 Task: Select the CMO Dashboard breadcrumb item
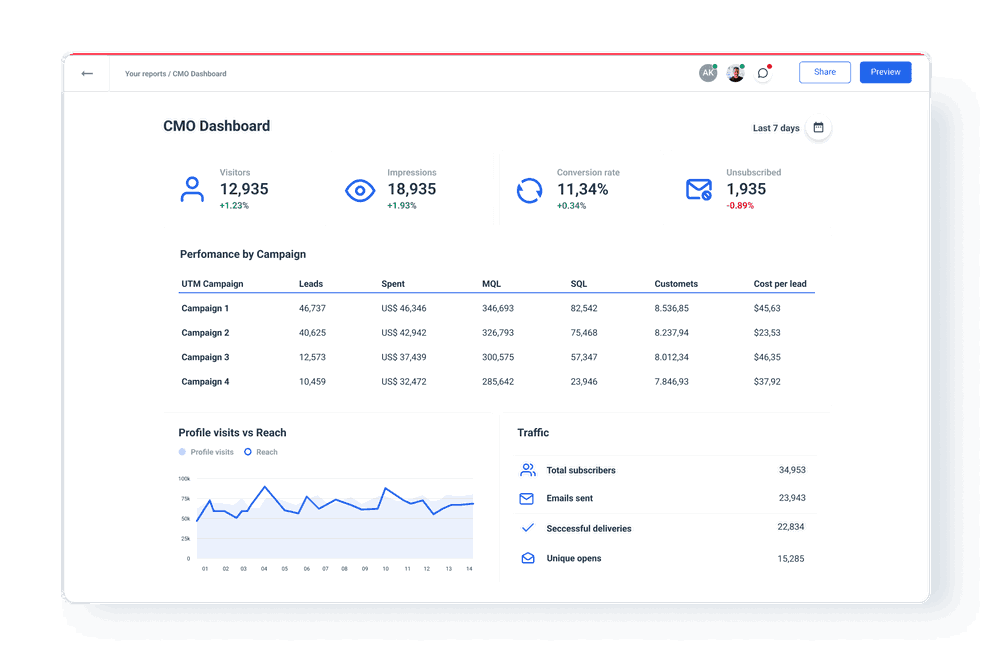(201, 73)
